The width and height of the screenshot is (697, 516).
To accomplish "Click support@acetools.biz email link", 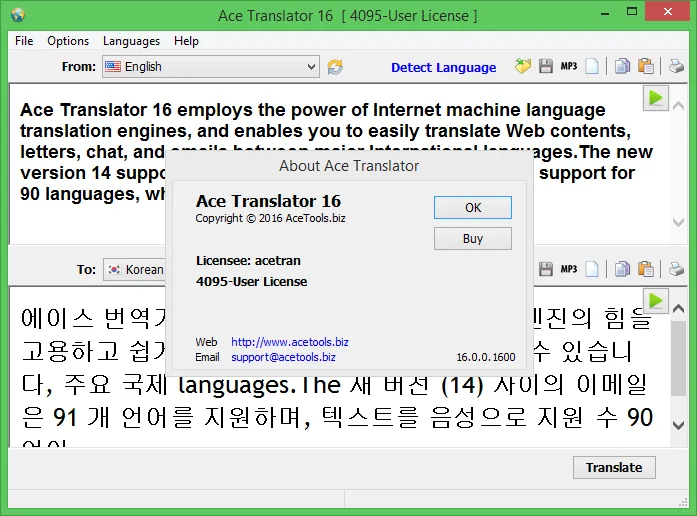I will pyautogui.click(x=283, y=357).
